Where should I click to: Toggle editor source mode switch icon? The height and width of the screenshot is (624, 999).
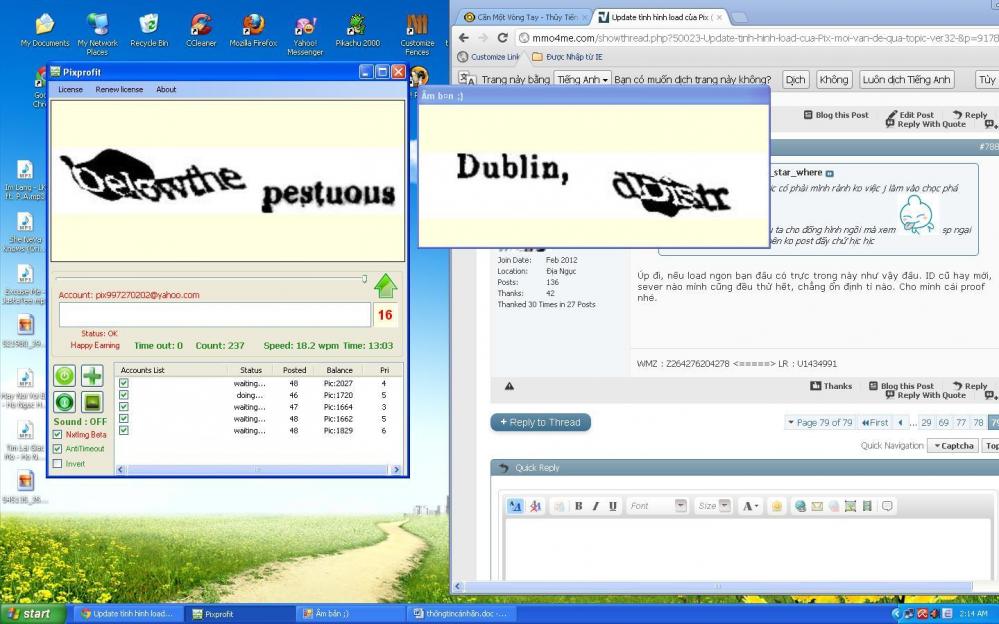point(515,505)
